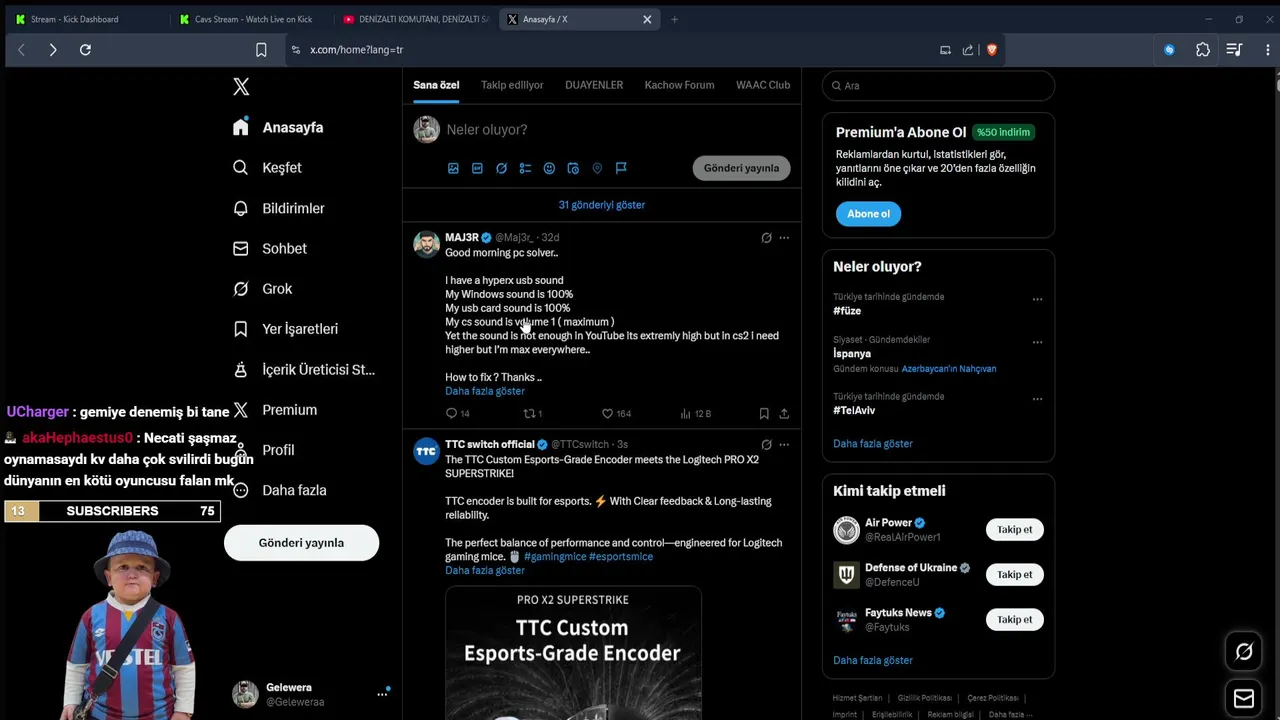Viewport: 1280px width, 720px height.
Task: Follow Faytuks News account
Action: tap(1015, 620)
